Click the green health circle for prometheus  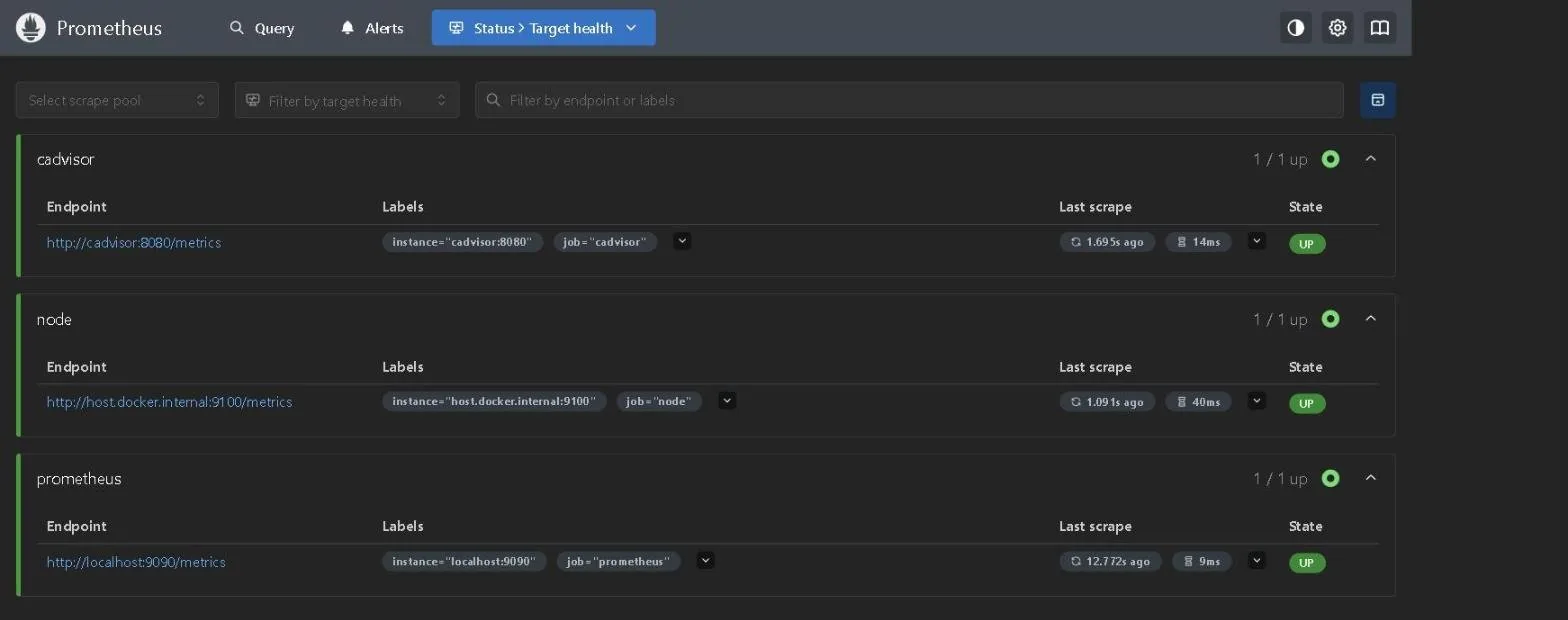pos(1330,478)
